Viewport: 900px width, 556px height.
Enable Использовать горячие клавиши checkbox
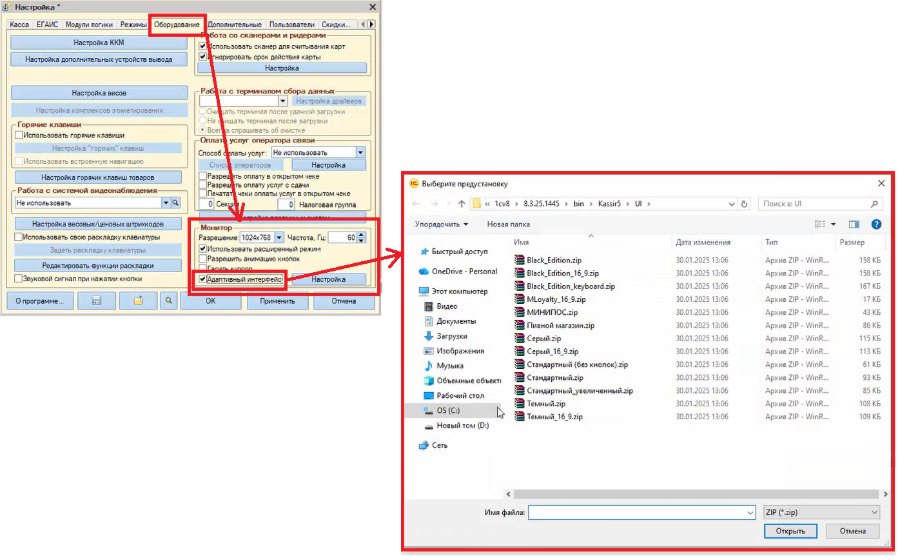click(19, 135)
